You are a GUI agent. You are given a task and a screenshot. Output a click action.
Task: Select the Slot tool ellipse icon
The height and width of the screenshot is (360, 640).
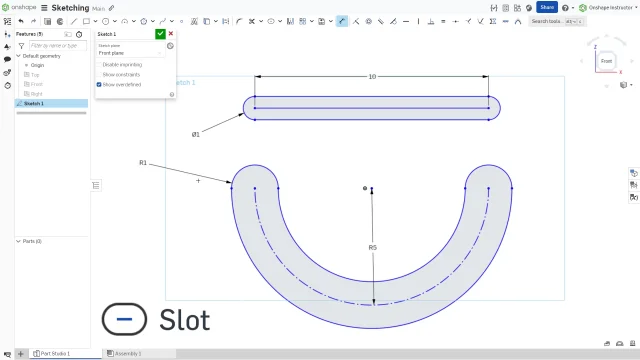[271, 21]
